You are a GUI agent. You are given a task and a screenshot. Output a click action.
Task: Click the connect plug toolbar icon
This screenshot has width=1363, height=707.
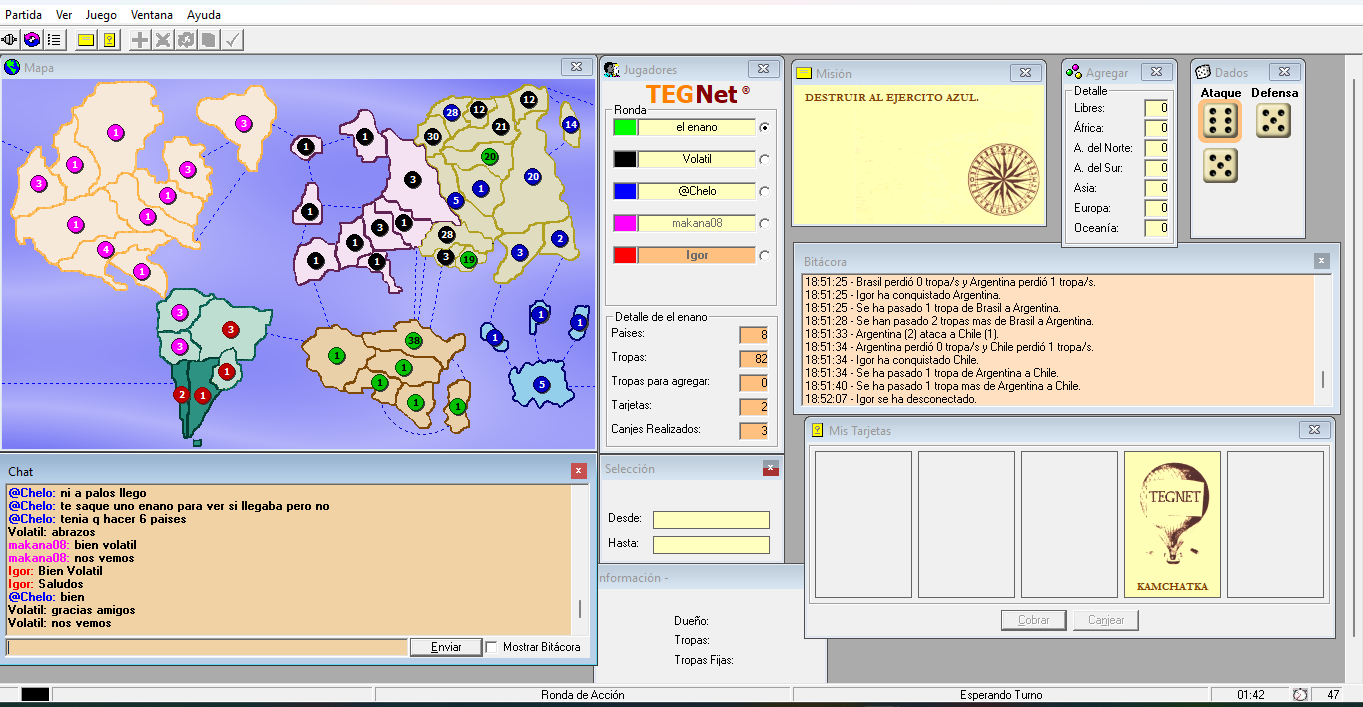tap(10, 40)
